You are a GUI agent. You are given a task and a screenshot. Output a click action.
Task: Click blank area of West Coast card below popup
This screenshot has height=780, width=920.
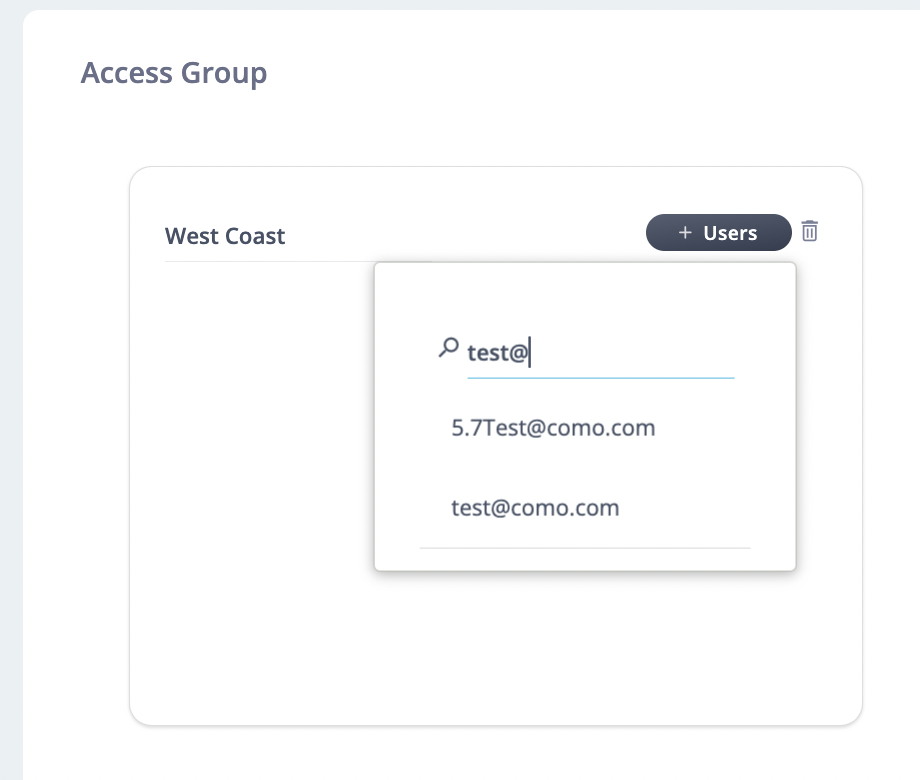495,646
